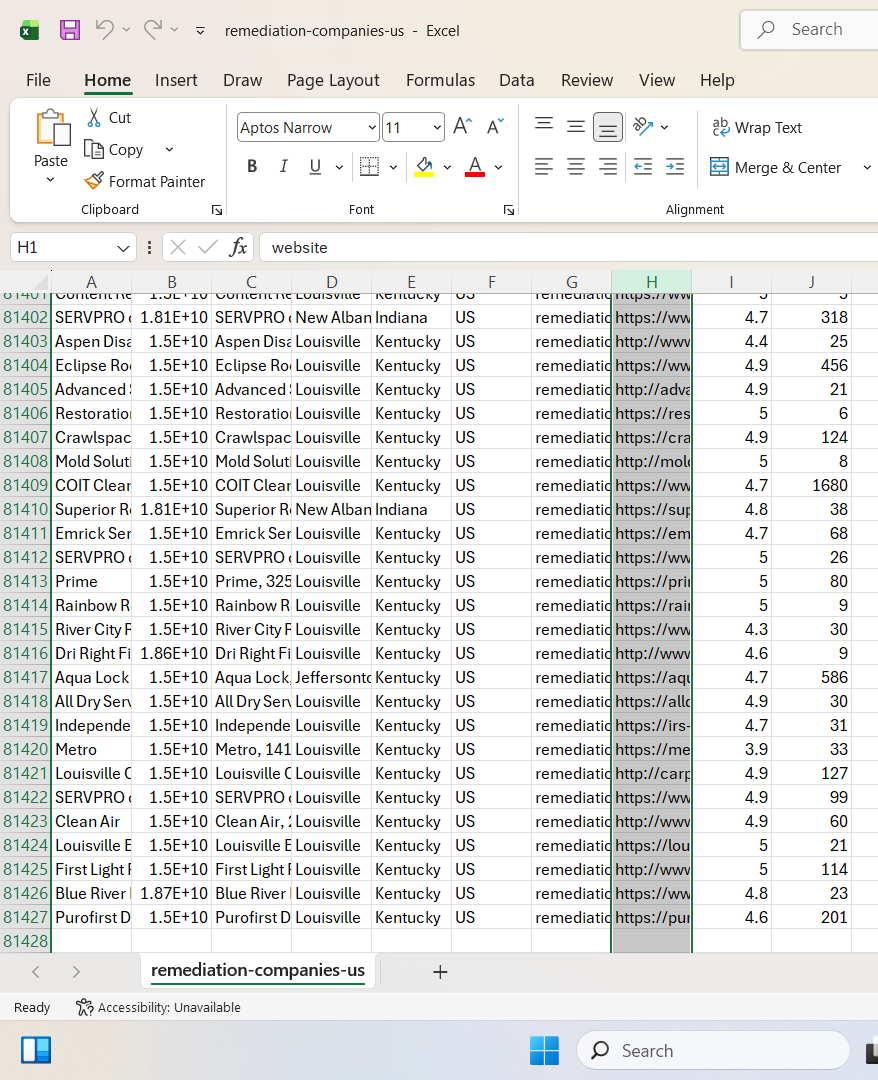Screen dimensions: 878x1080
Task: Toggle Wrap Text
Action: [x=757, y=127]
